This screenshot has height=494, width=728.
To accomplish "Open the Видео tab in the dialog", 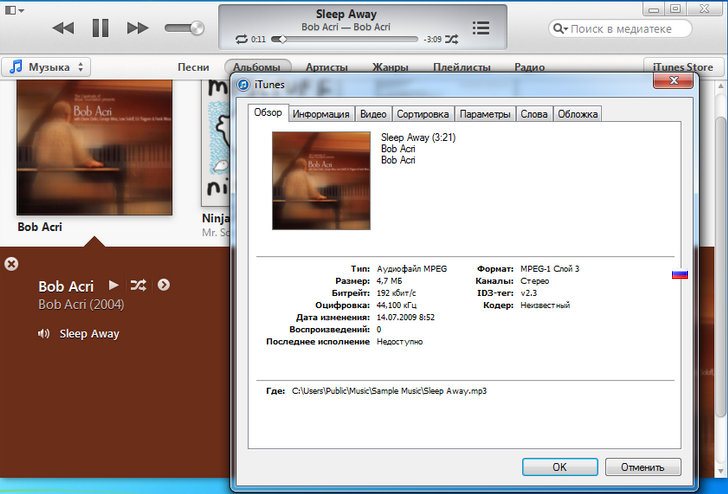I will click(x=373, y=114).
